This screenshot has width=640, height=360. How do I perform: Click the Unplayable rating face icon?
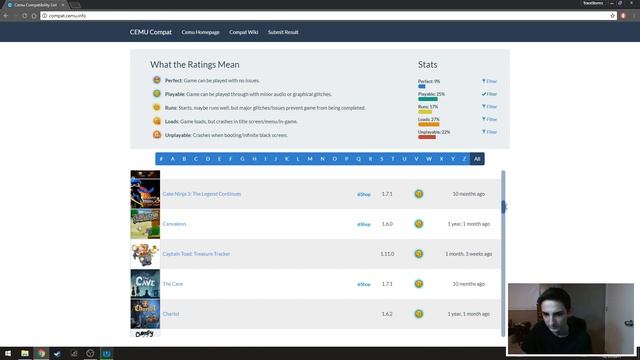point(157,134)
